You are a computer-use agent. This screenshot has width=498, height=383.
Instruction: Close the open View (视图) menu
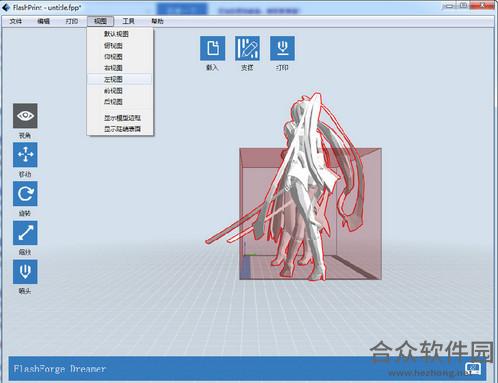(x=100, y=21)
